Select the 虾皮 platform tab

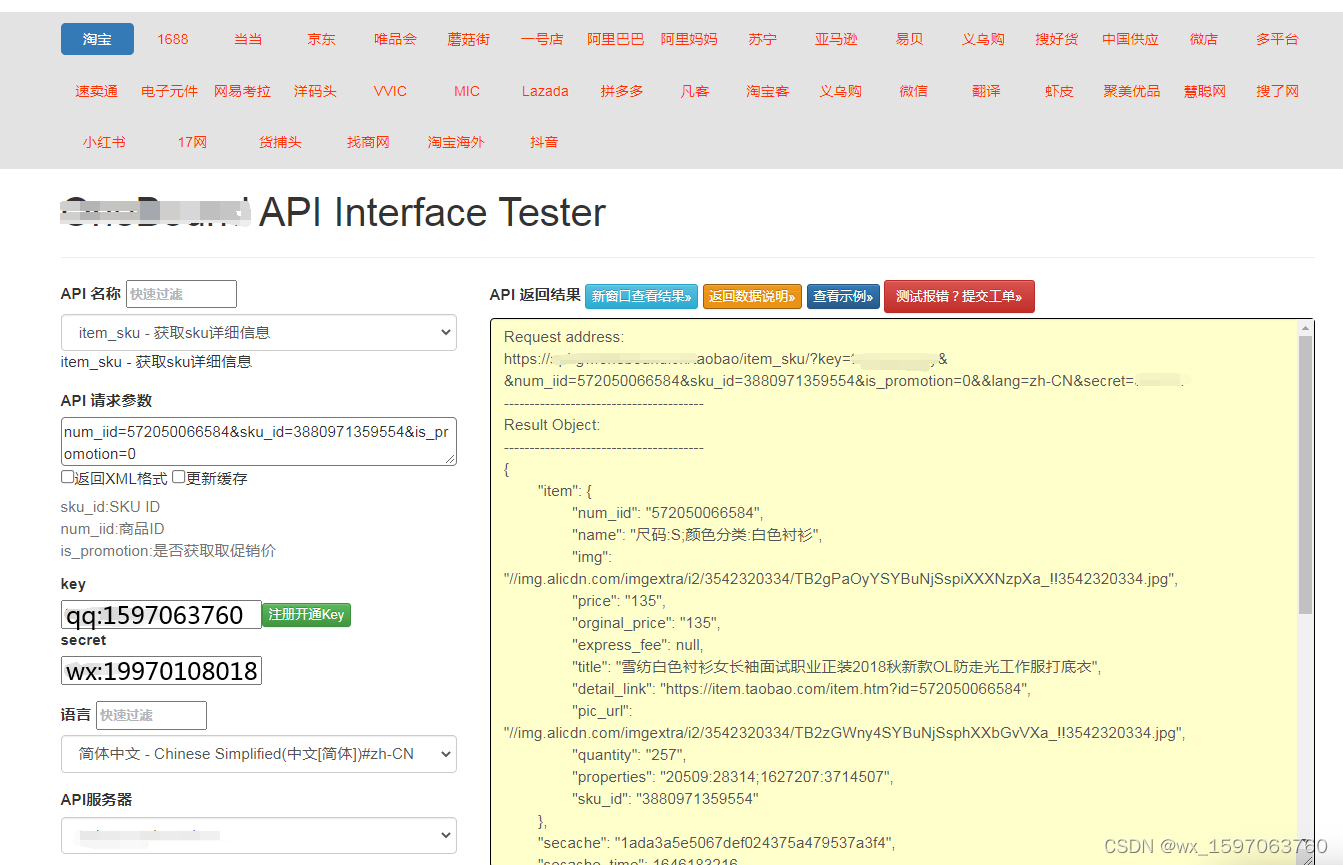(1059, 91)
